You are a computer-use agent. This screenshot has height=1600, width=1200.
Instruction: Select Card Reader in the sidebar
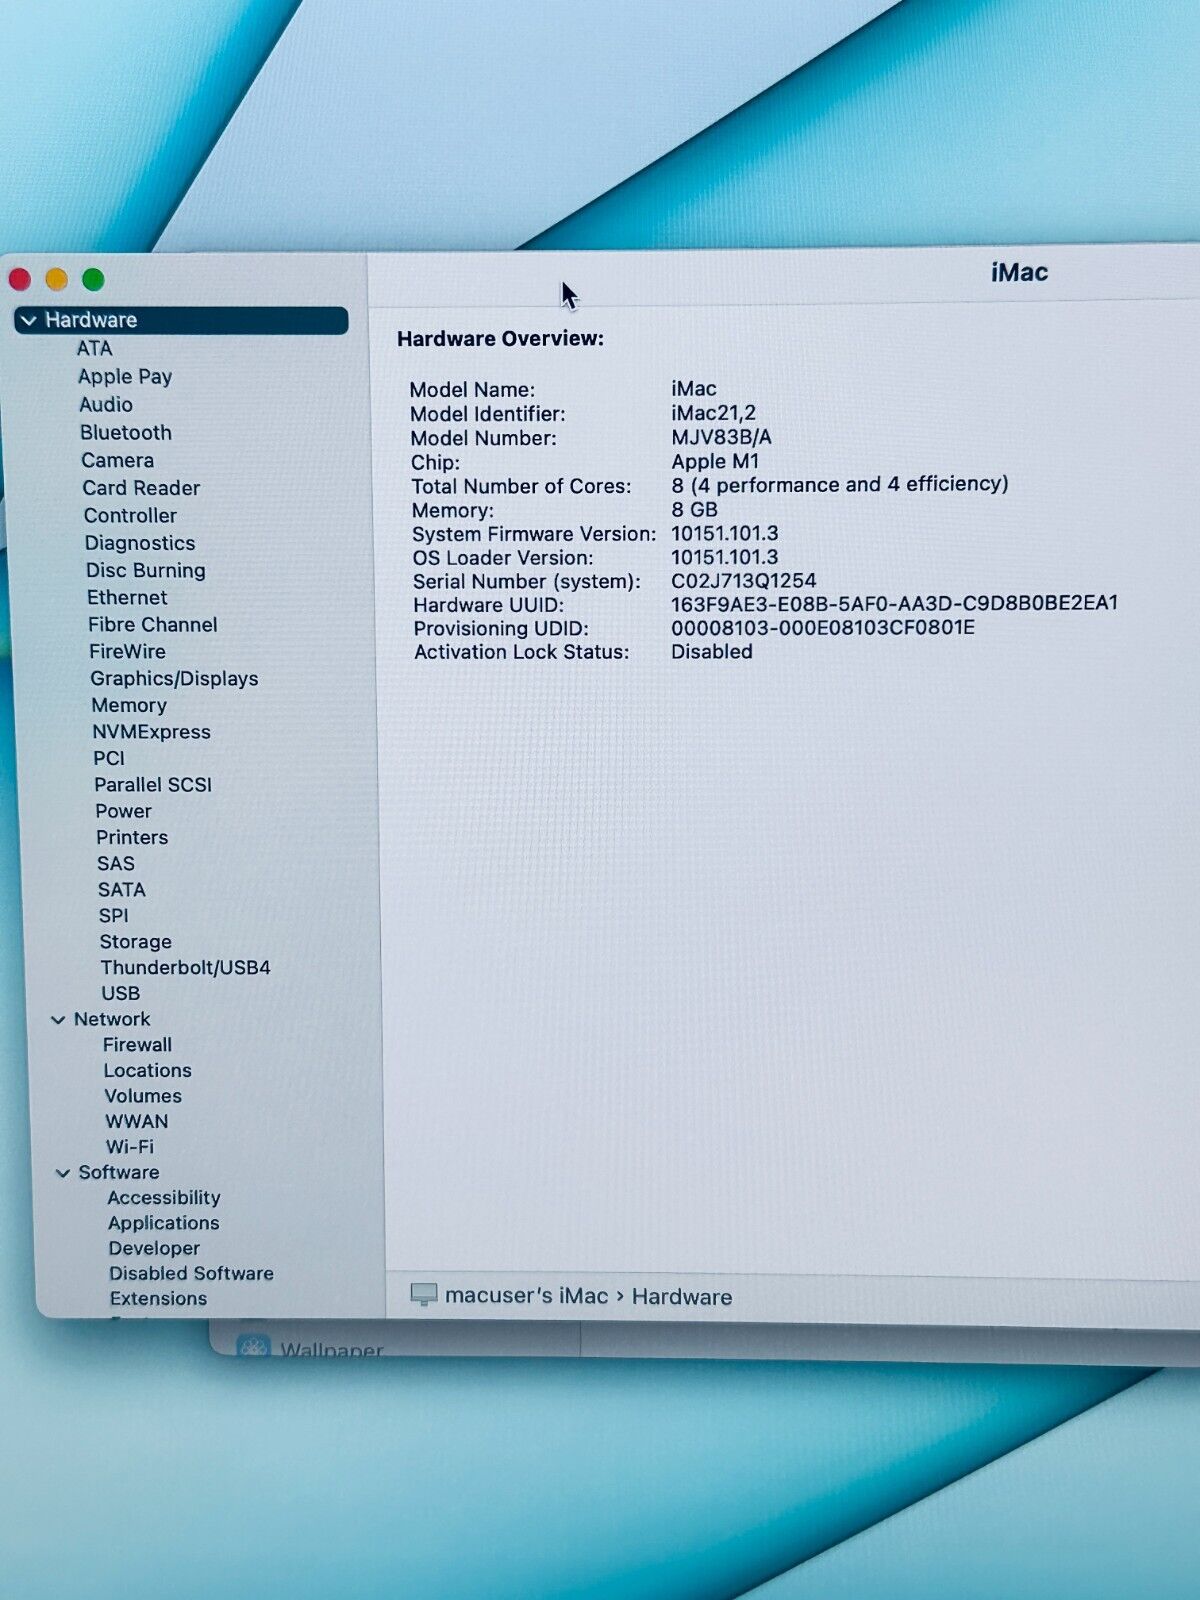point(141,488)
